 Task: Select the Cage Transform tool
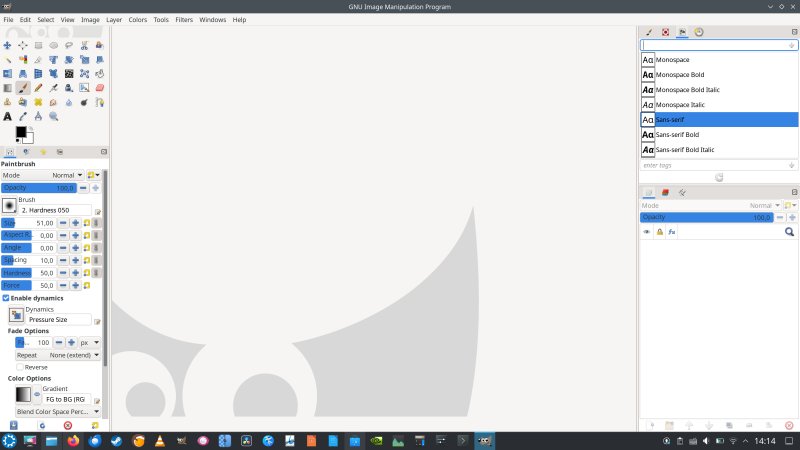[84, 74]
